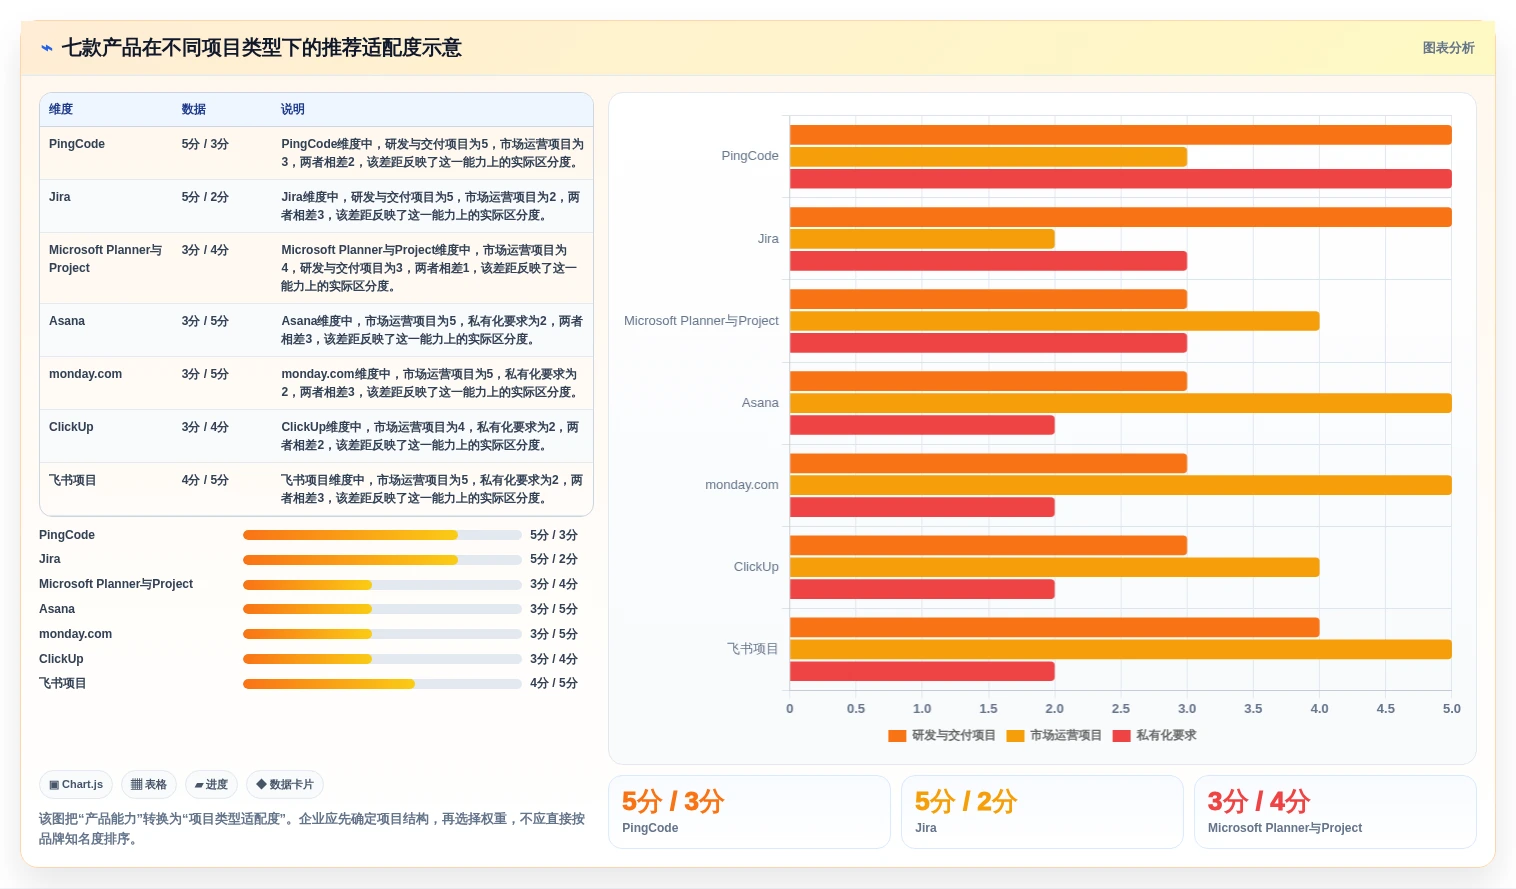Image resolution: width=1516 pixels, height=889 pixels.
Task: Click the footnote text about 项目类型适配度
Action: pos(312,829)
